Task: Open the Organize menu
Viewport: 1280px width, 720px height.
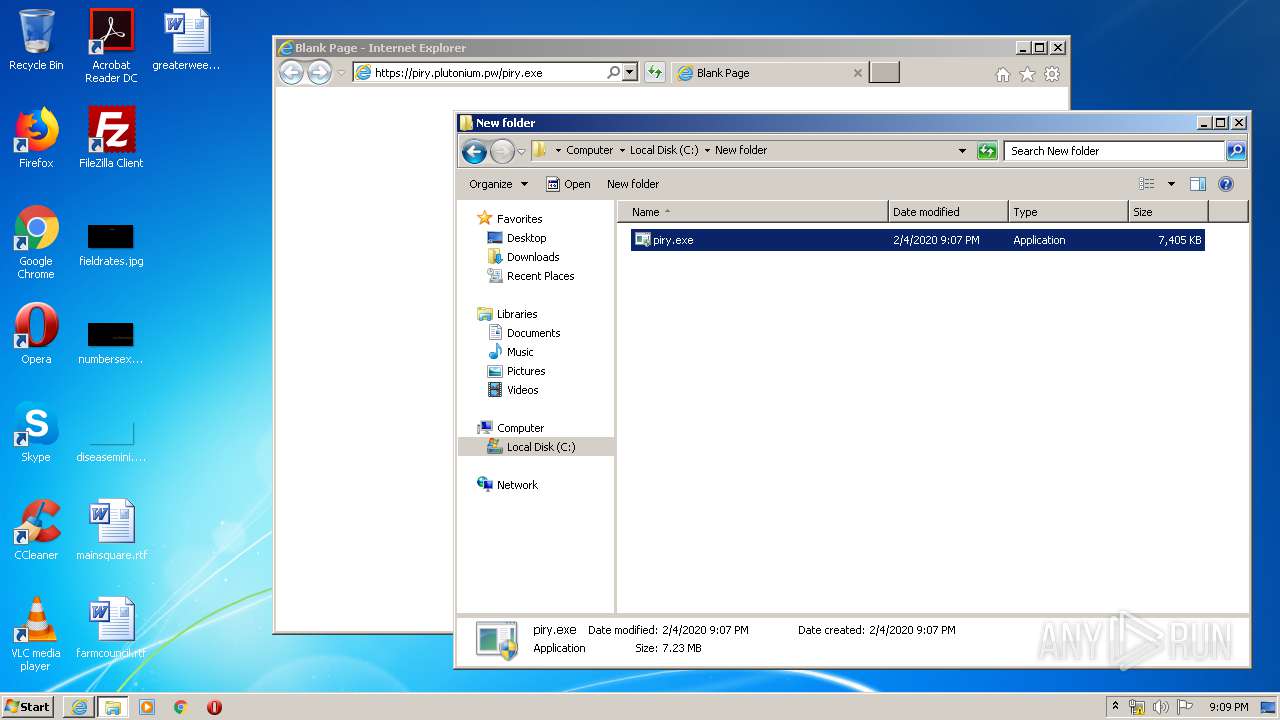Action: click(x=498, y=184)
